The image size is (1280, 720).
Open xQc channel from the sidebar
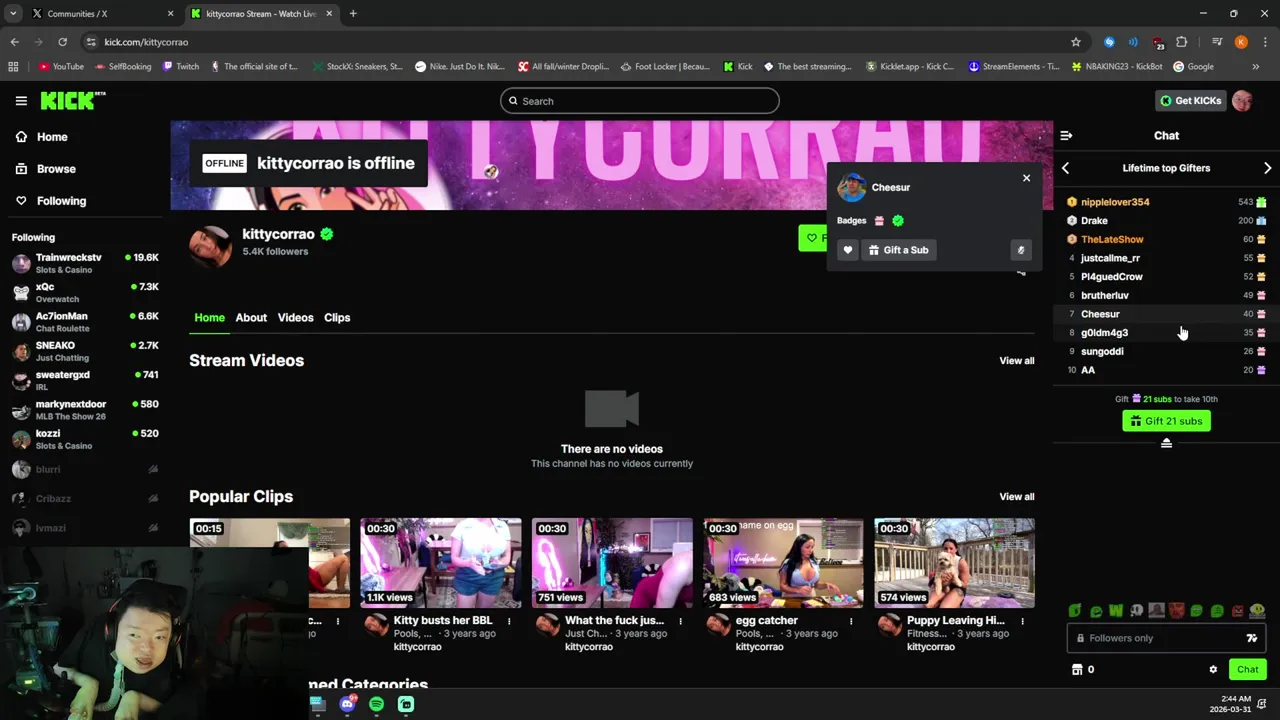tap(85, 292)
